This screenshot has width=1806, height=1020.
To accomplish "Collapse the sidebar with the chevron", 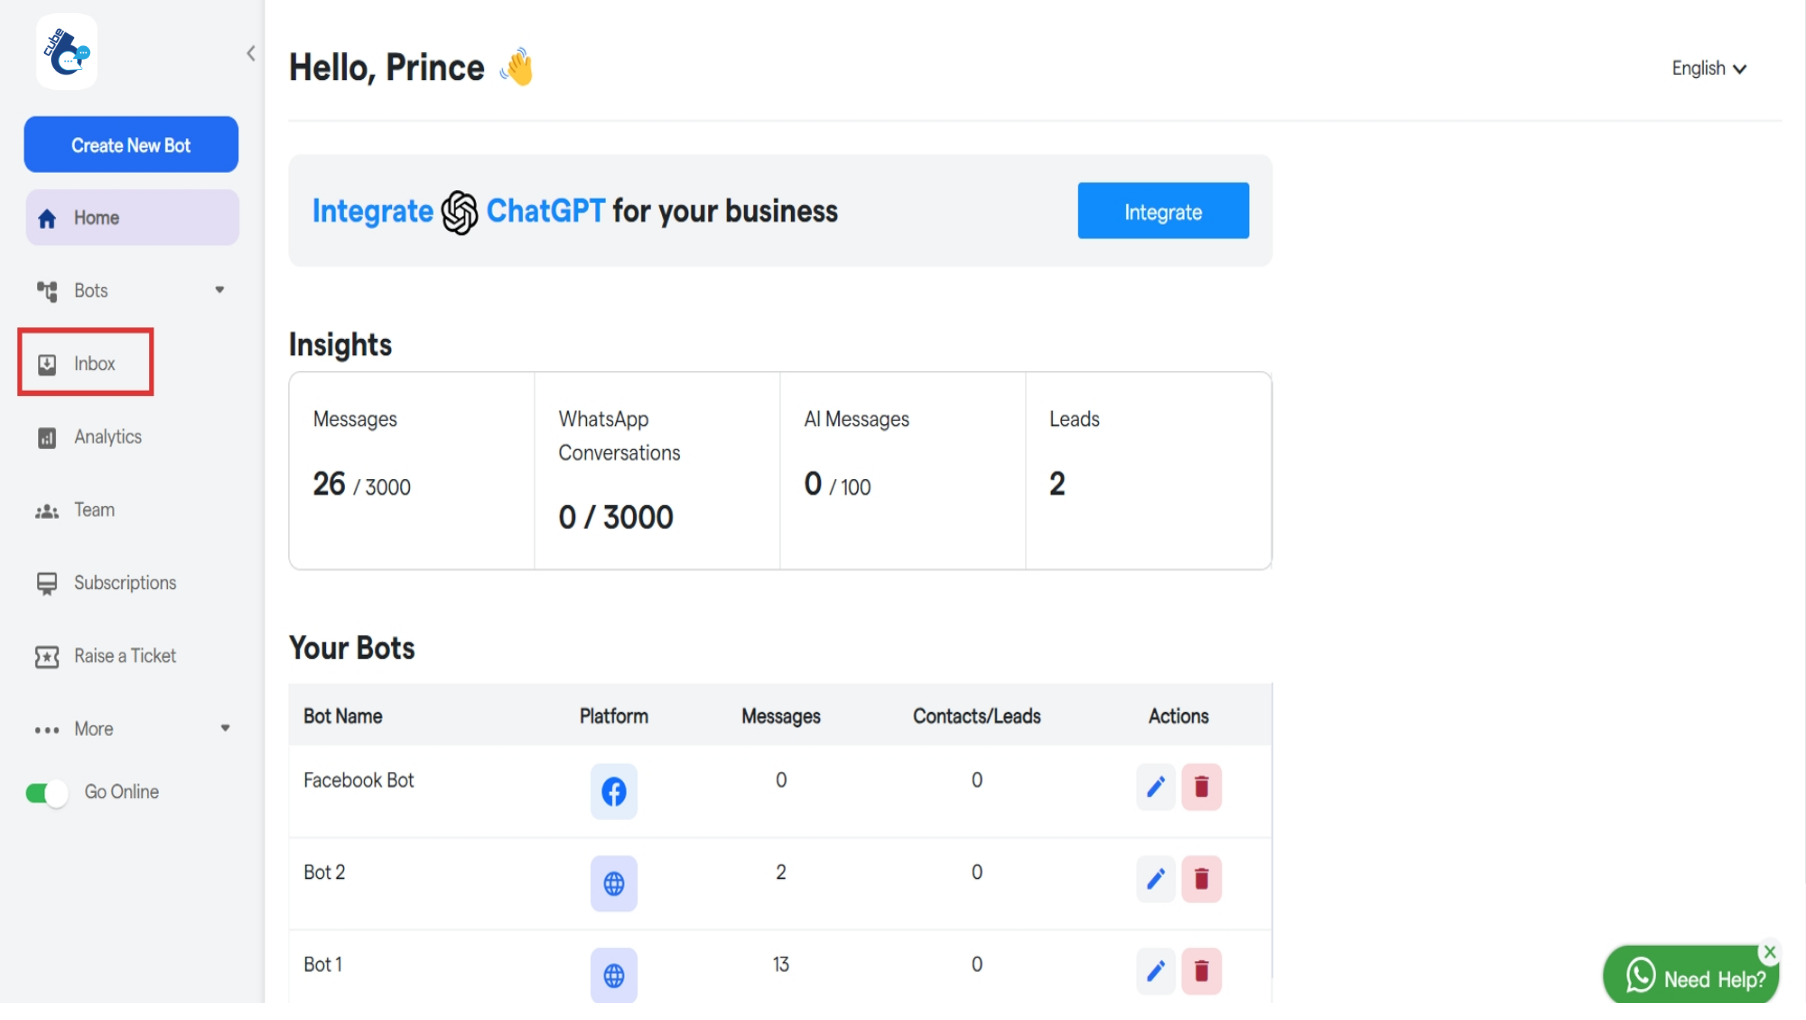I will tap(251, 54).
